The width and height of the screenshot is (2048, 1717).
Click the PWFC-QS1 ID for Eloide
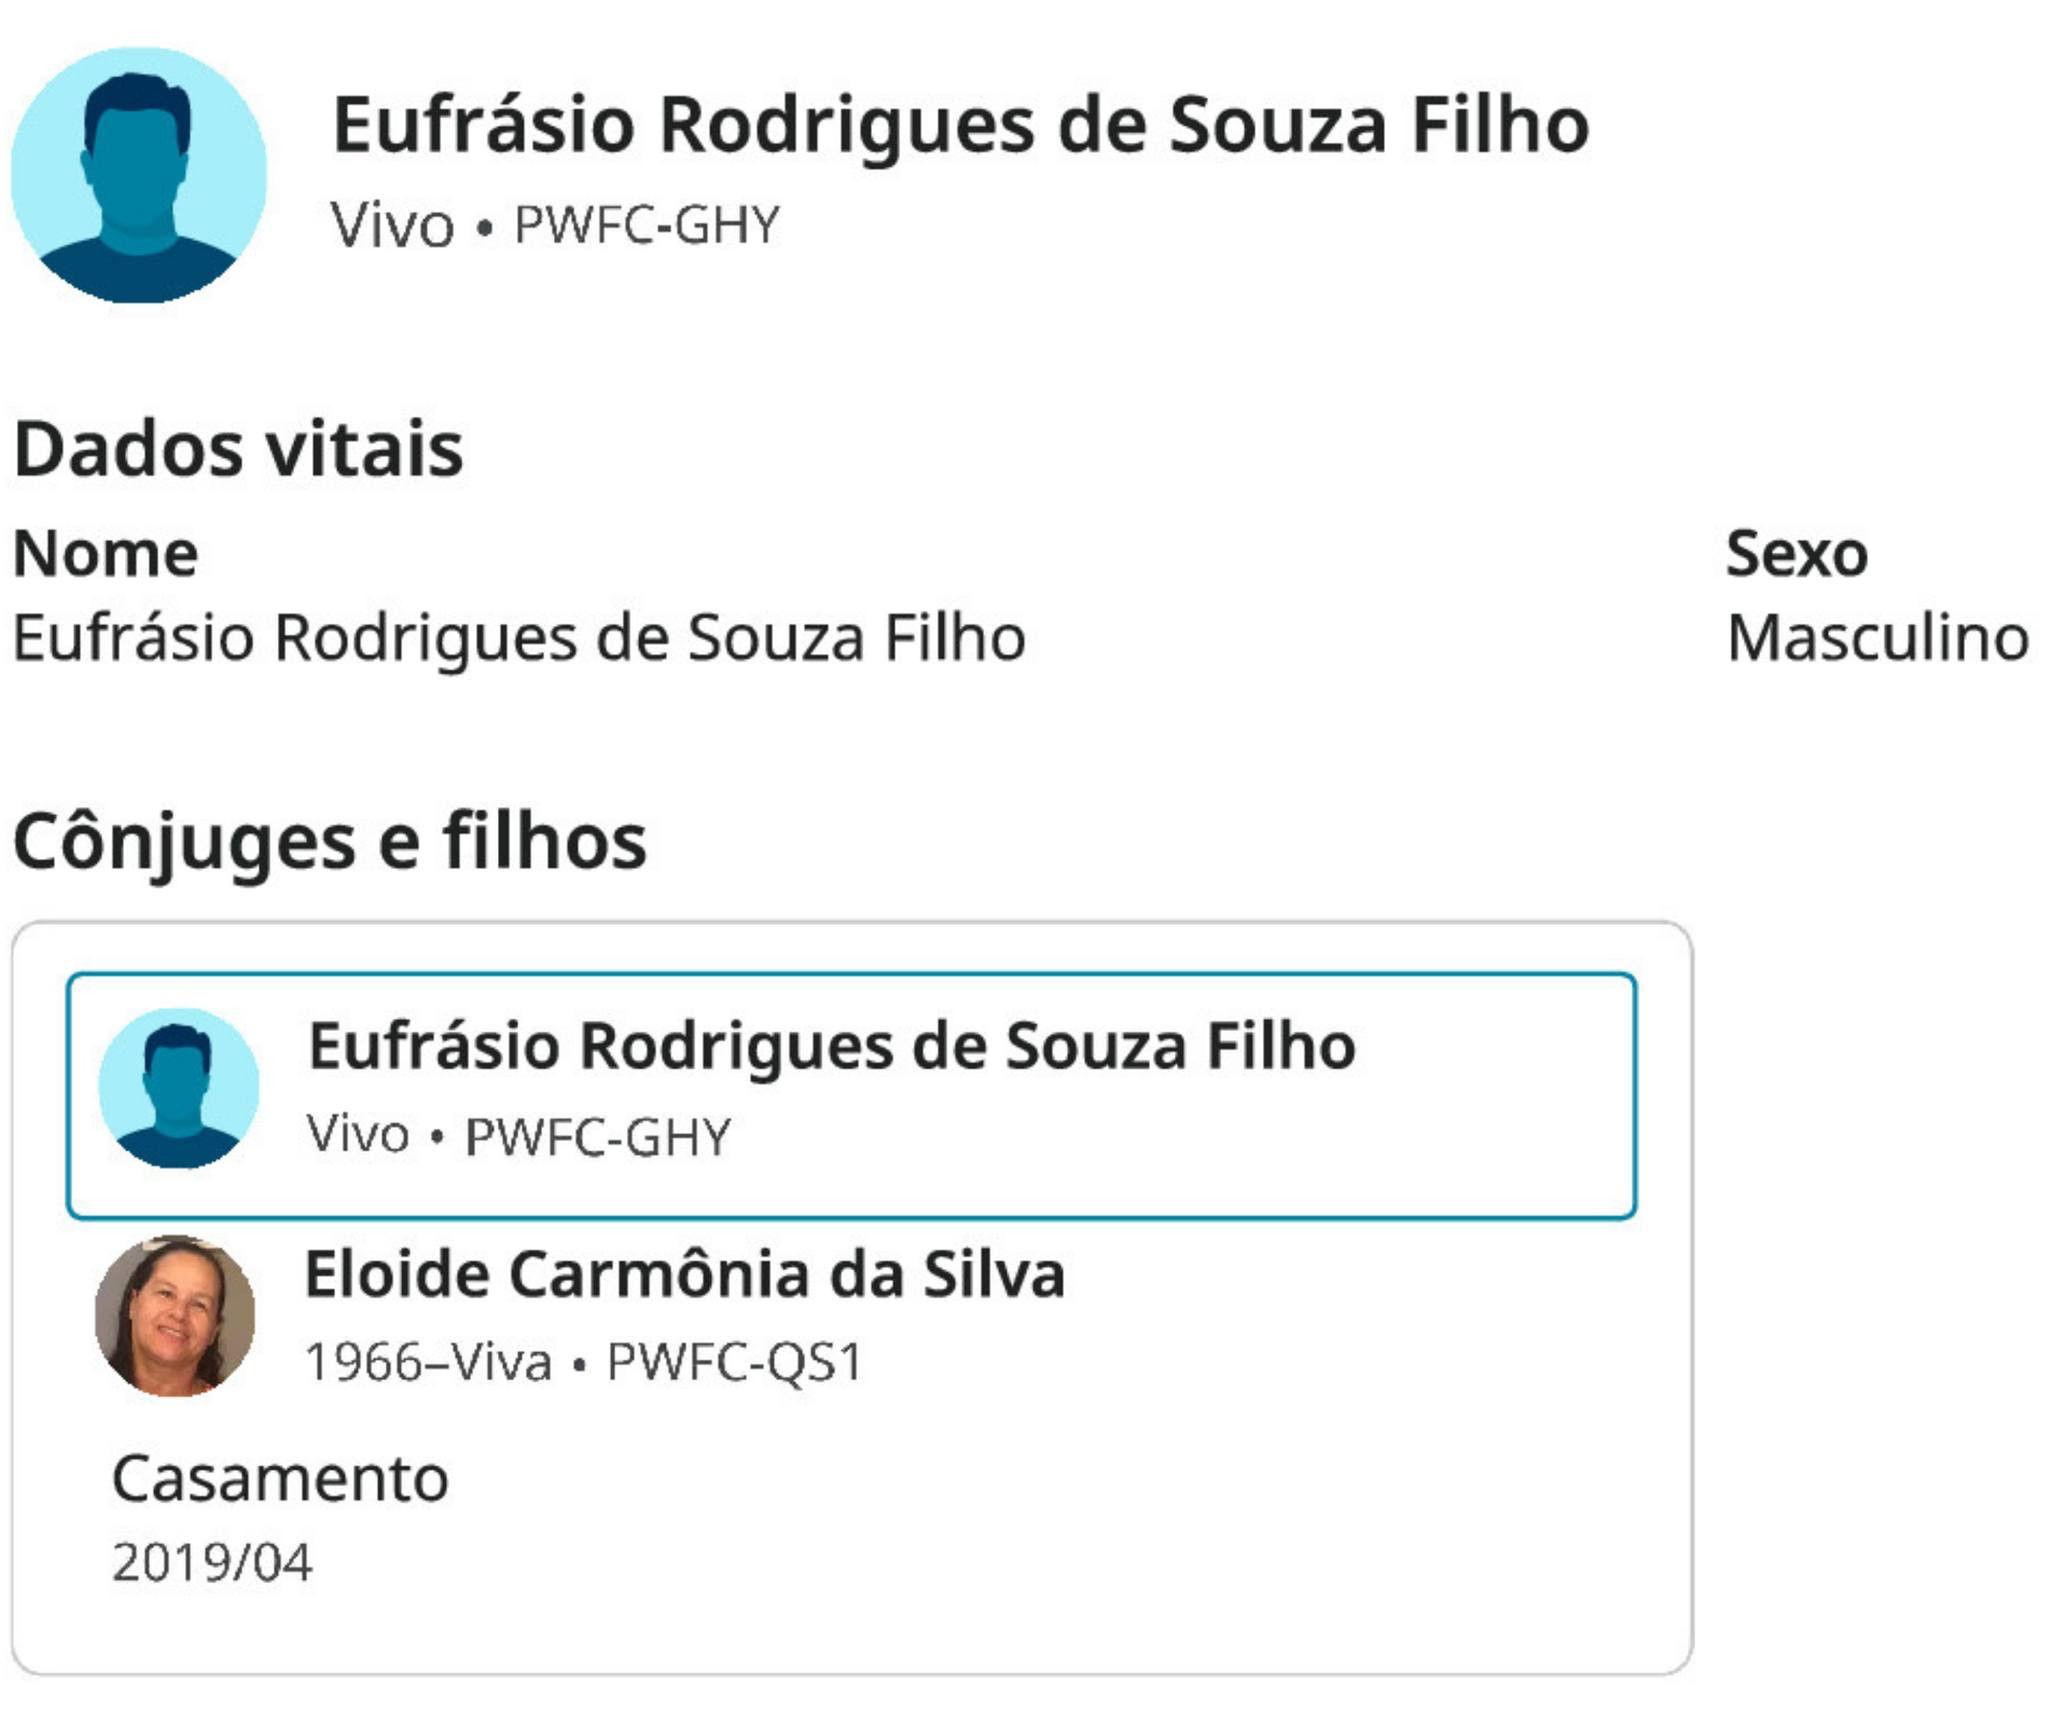tap(734, 1362)
